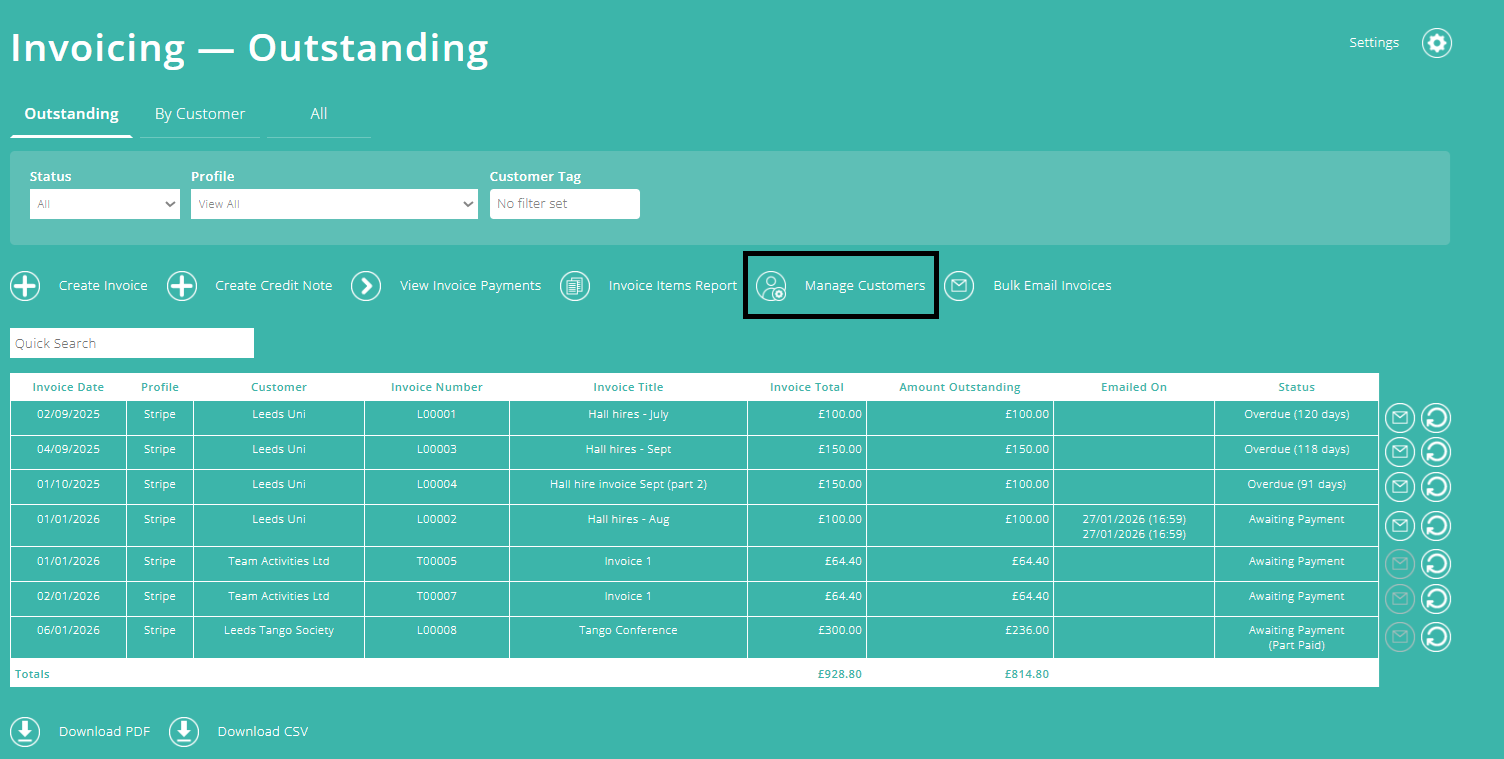This screenshot has height=759, width=1504.
Task: Click the refresh icon for the Tango Conference invoice
Action: (x=1436, y=637)
